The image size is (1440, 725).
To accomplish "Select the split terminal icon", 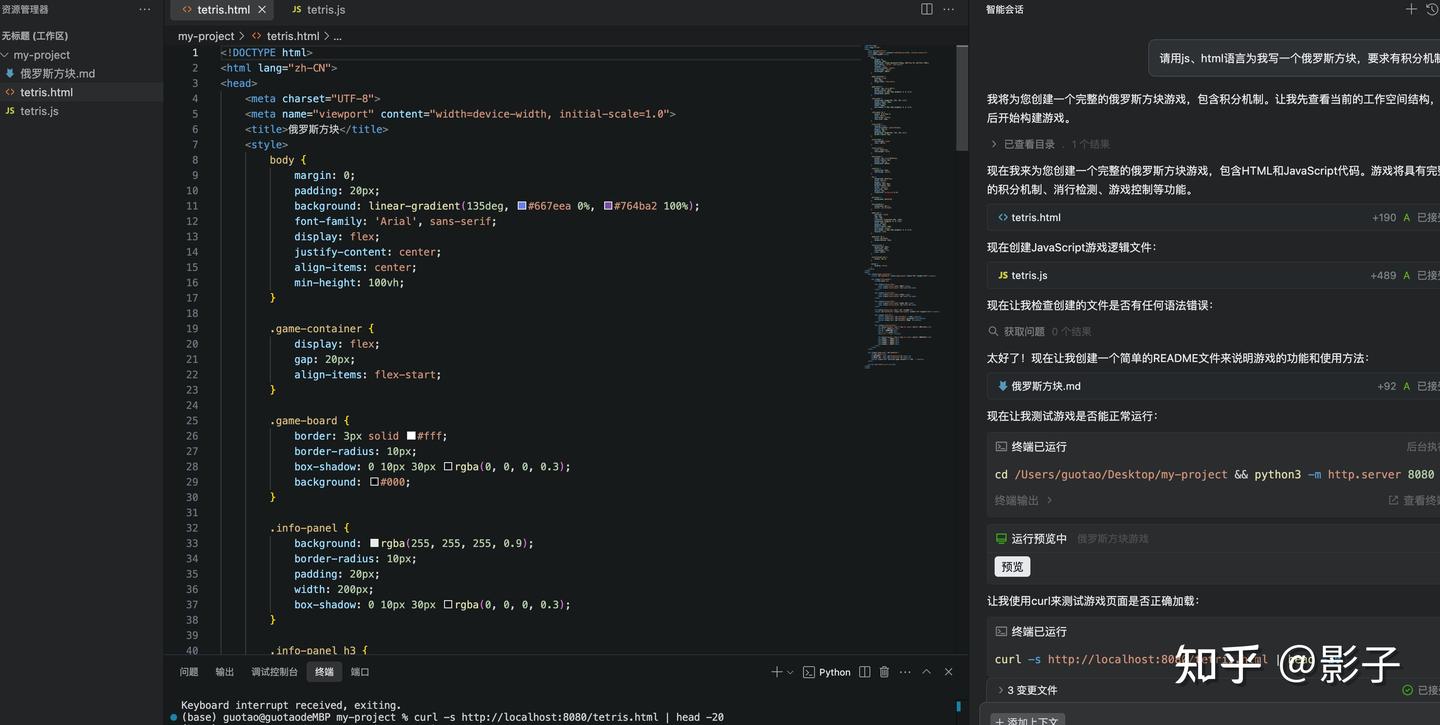I will click(864, 672).
